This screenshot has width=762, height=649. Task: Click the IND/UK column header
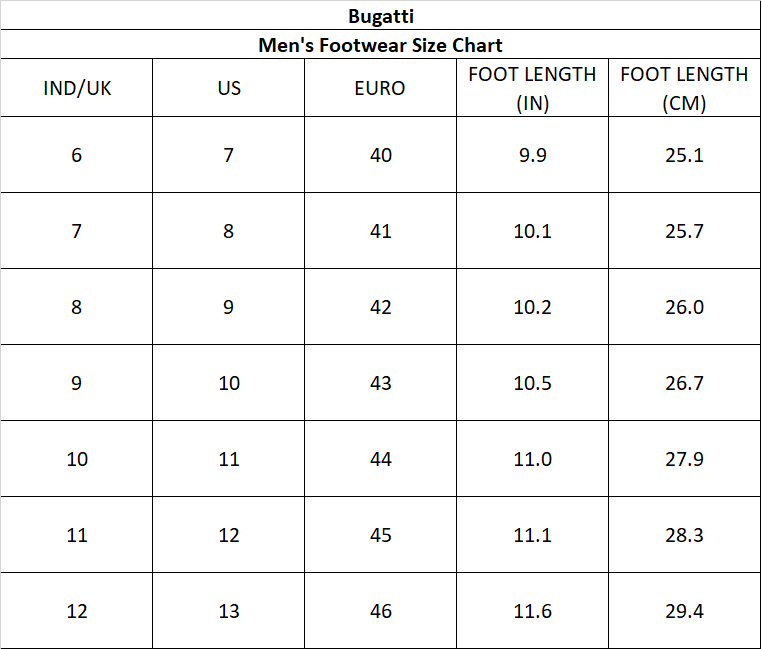77,88
